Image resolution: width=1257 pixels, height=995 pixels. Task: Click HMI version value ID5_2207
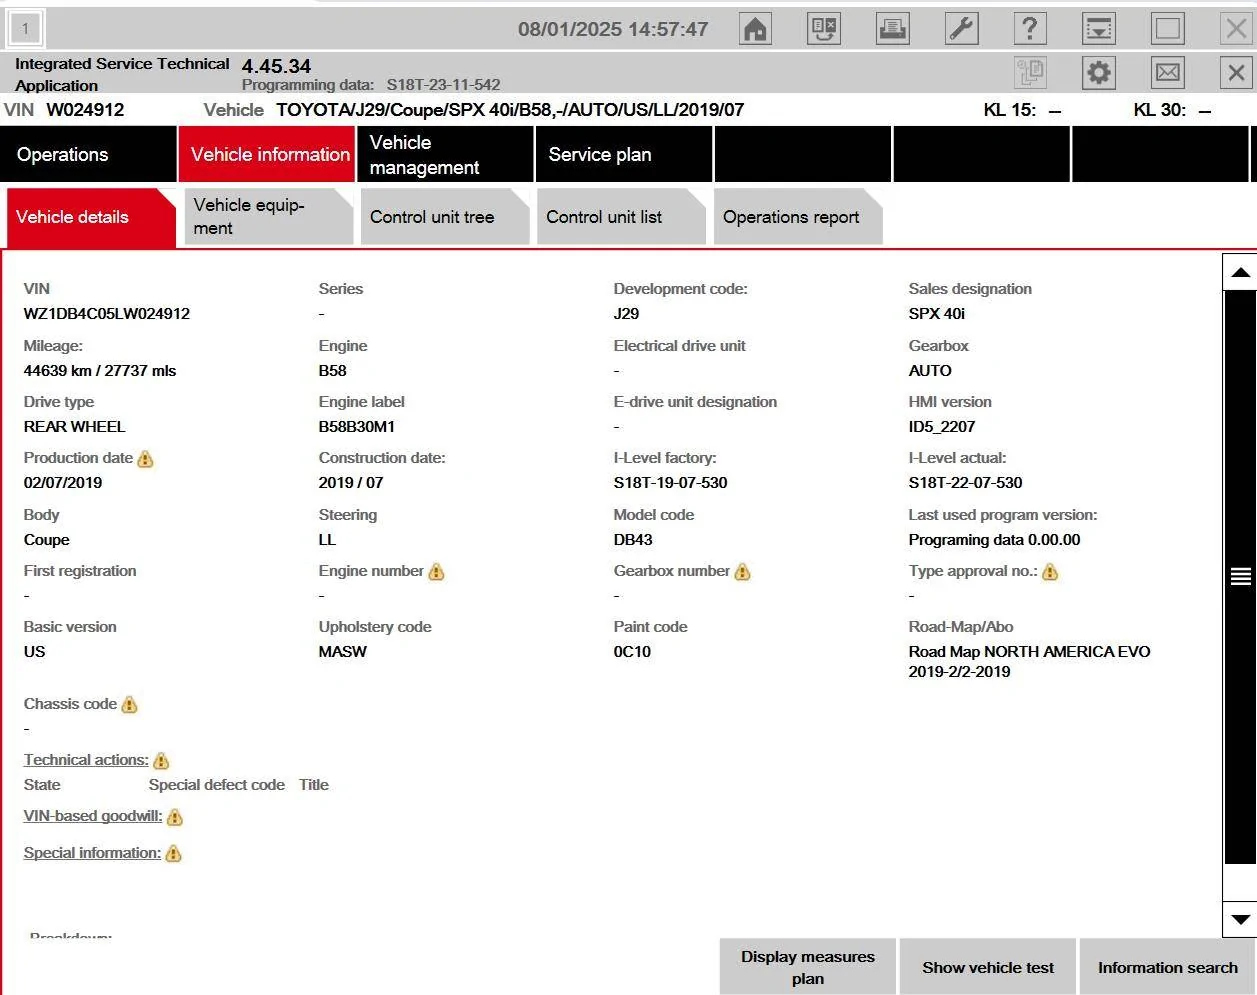click(x=942, y=427)
